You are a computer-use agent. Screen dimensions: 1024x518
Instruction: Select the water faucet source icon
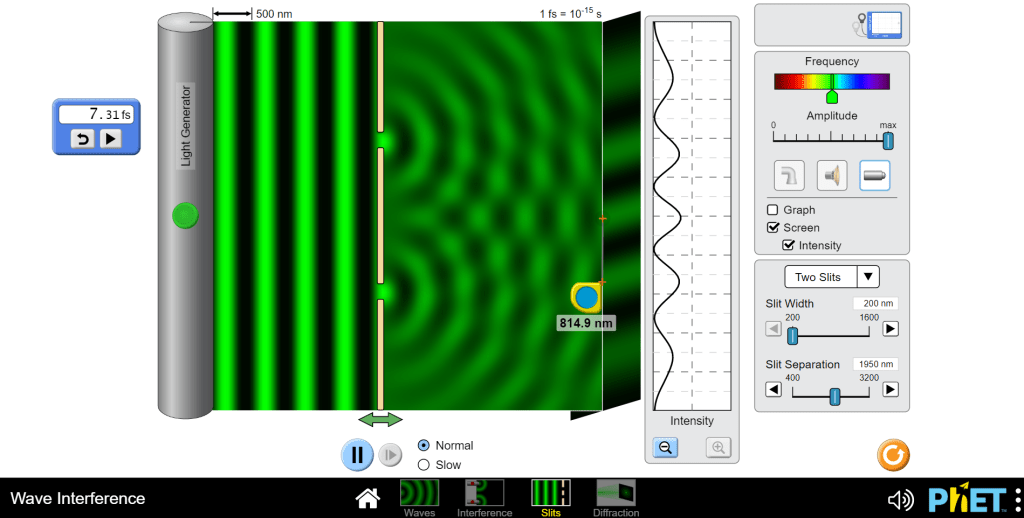pyautogui.click(x=790, y=176)
